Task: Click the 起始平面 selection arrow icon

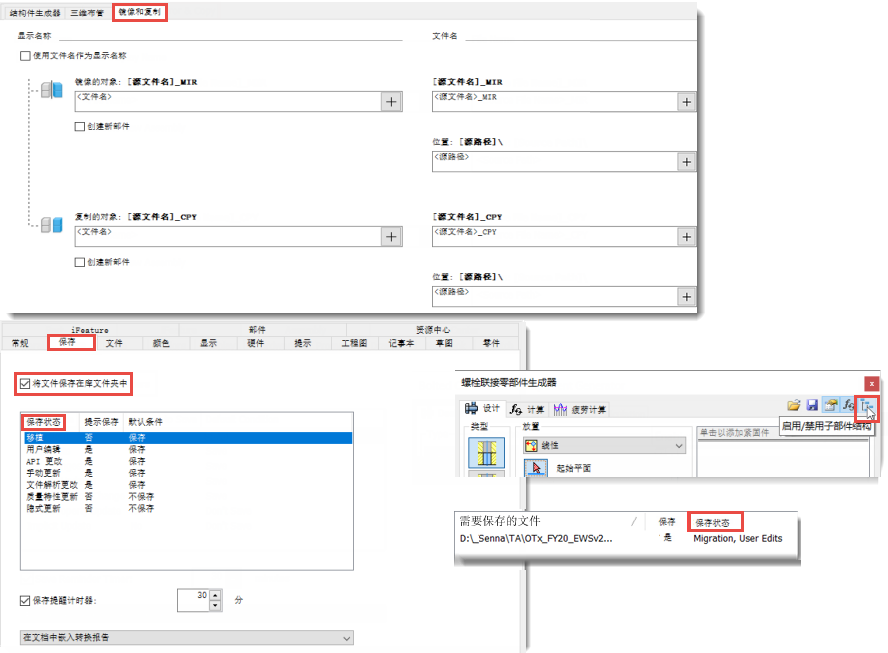Action: pyautogui.click(x=536, y=468)
